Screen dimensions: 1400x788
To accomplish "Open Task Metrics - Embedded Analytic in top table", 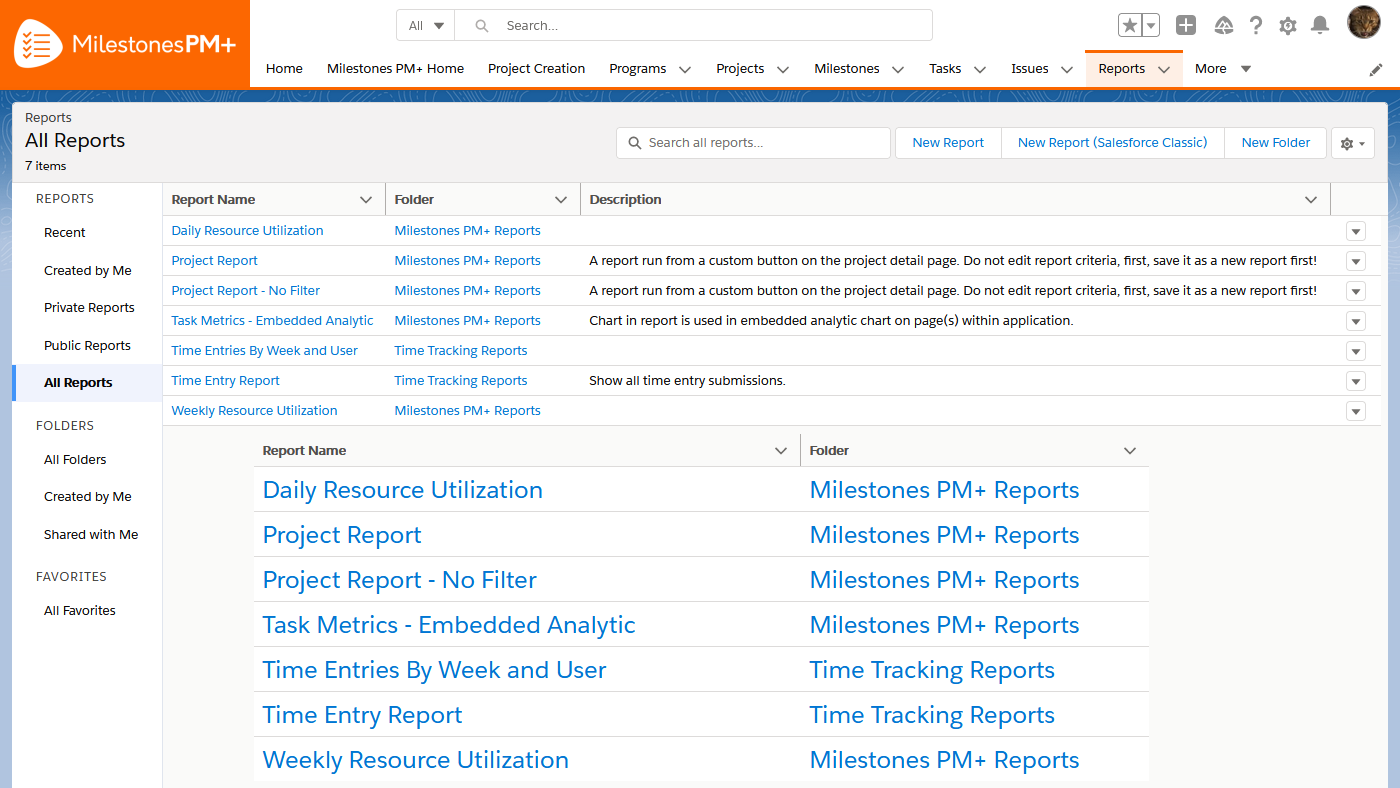I will 272,321.
